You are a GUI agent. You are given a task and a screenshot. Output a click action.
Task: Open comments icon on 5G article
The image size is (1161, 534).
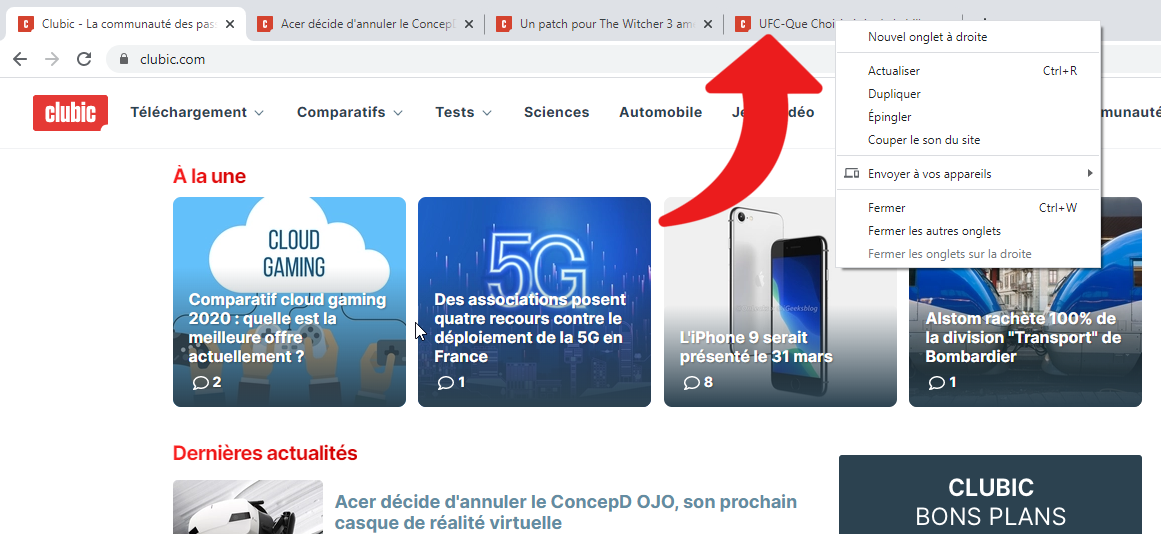446,383
